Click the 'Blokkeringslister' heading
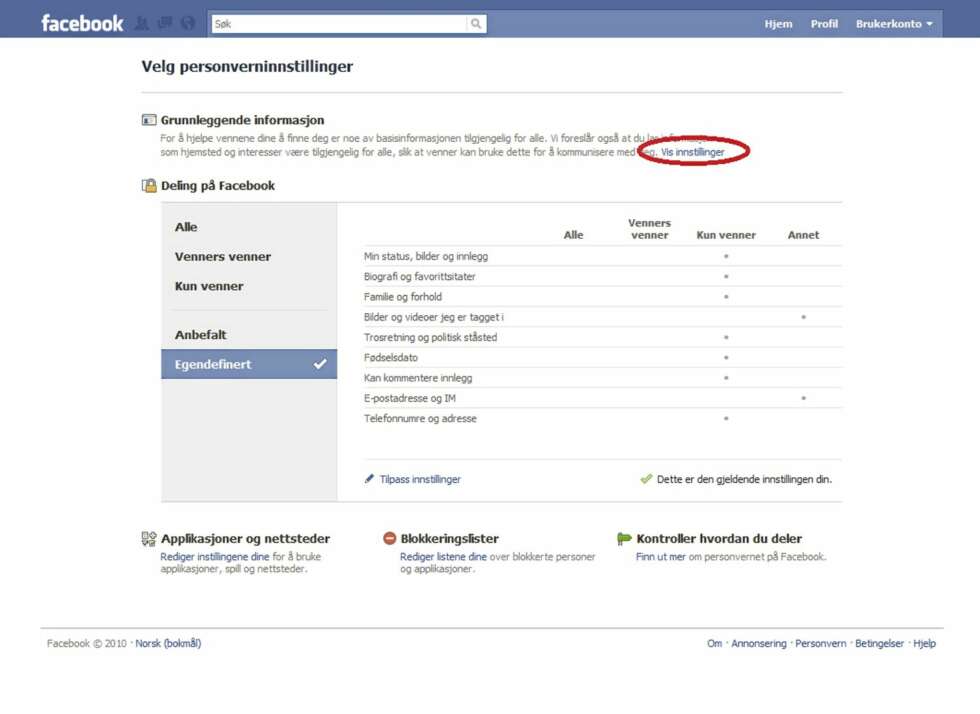The image size is (980, 714). [x=449, y=538]
